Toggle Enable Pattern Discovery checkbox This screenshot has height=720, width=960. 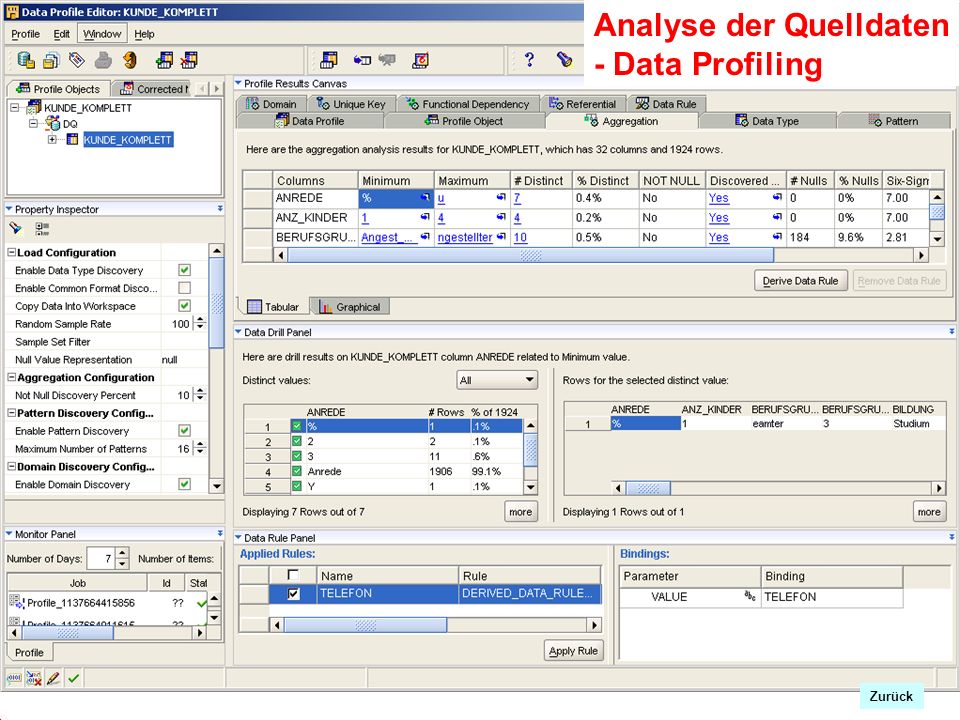tap(184, 430)
